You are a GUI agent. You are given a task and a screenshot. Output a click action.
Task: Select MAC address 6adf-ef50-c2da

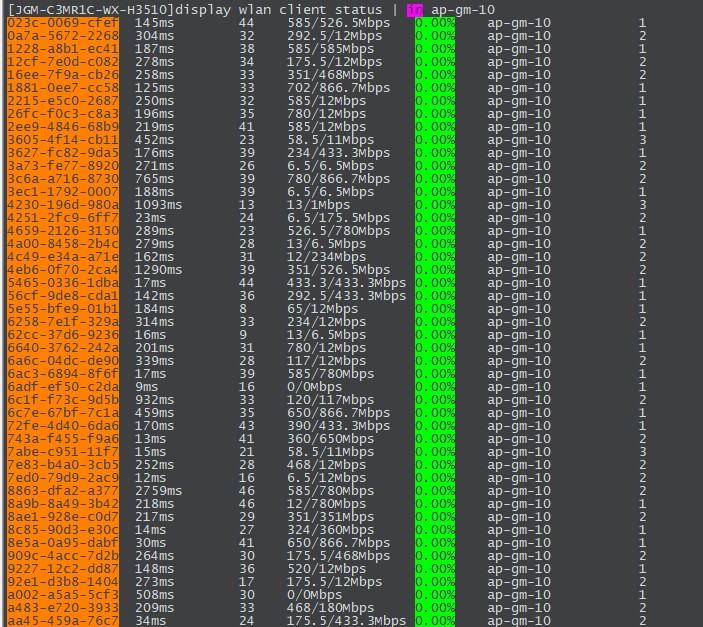coord(62,386)
